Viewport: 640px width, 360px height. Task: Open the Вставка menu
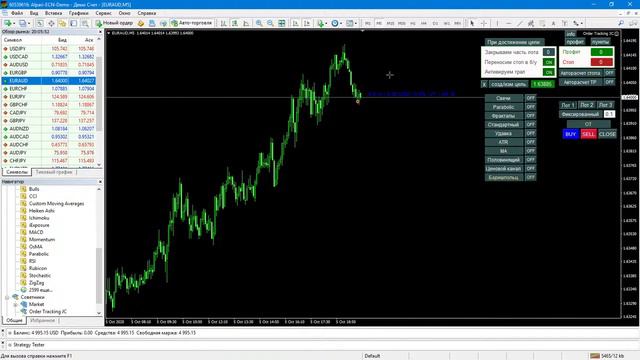53,13
